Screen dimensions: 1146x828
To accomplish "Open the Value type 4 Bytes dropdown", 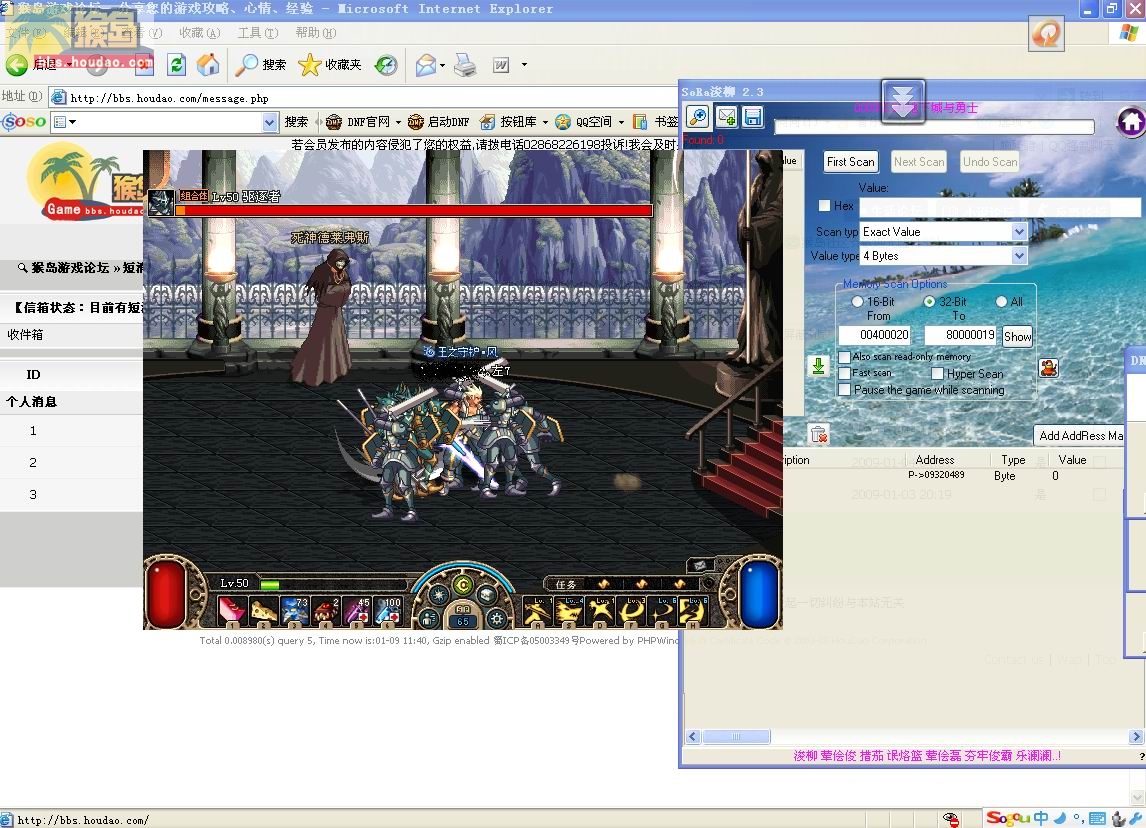I will point(1020,256).
